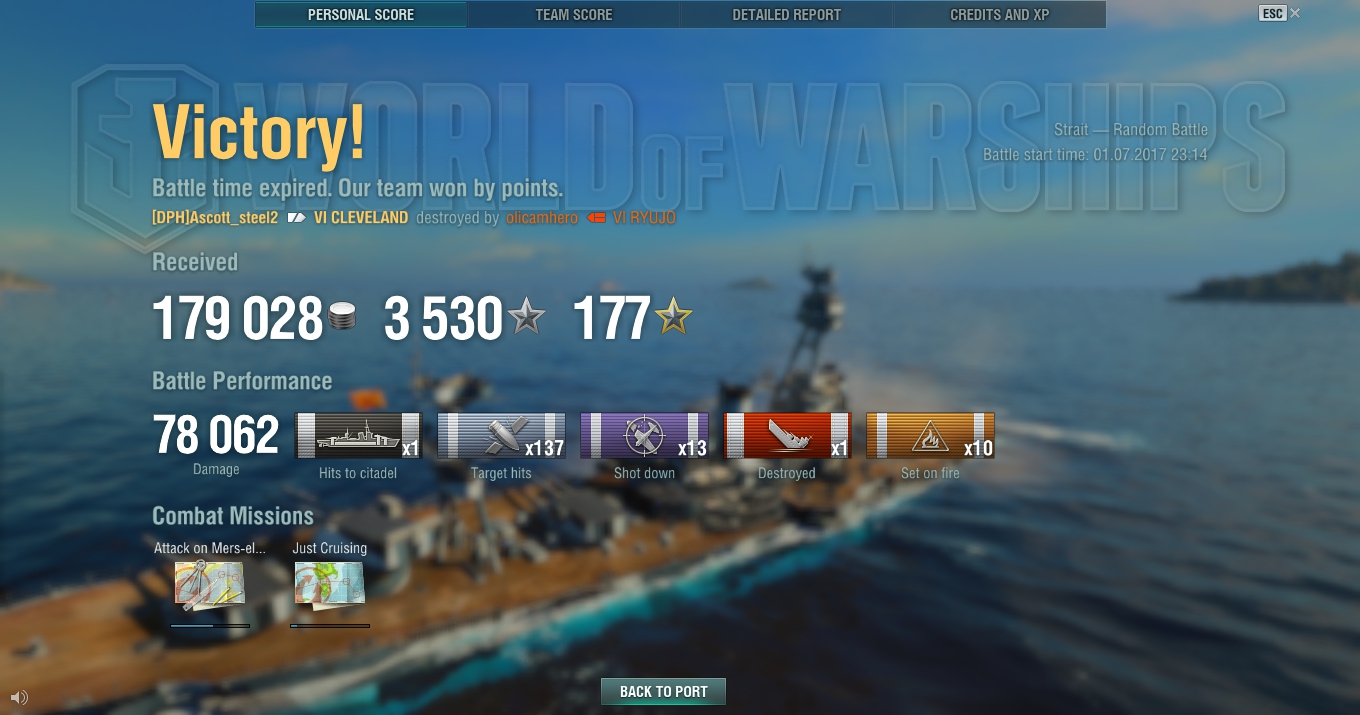Toggle the sound speaker icon
This screenshot has width=1360, height=715.
tap(19, 697)
